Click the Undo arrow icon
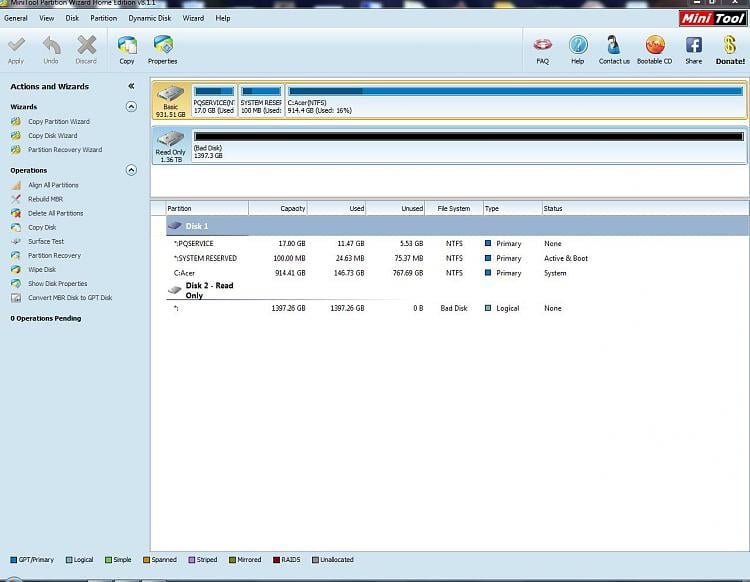This screenshot has width=750, height=582. coord(51,45)
